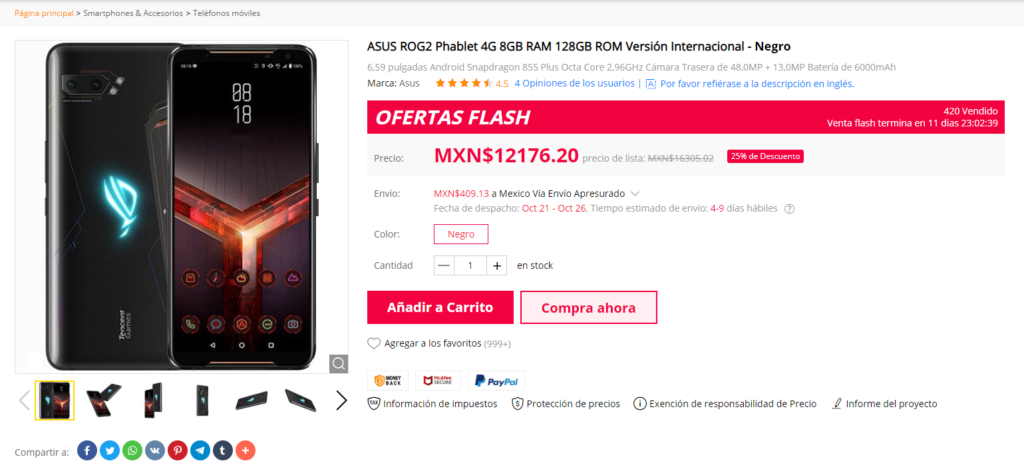Click the Tumblr share icon
The image size is (1024, 475).
tap(223, 450)
